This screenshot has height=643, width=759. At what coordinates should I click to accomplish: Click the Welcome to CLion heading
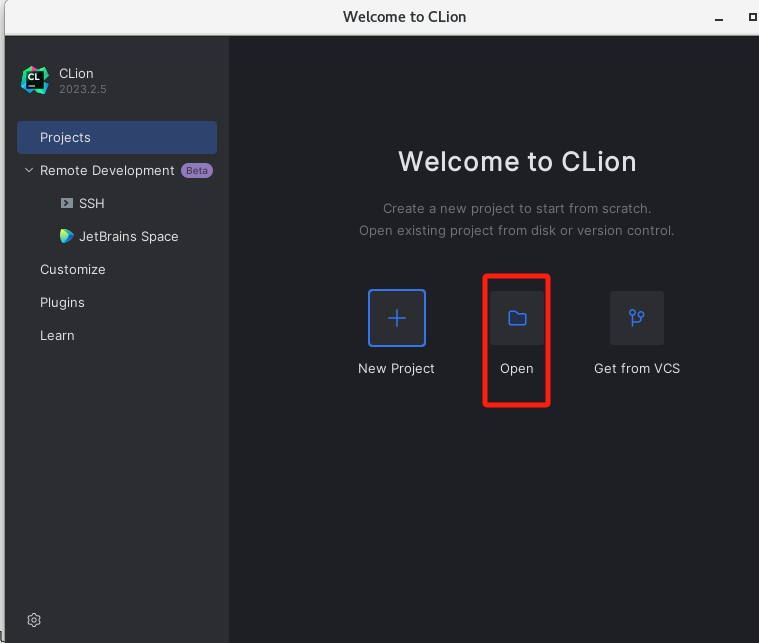[x=517, y=162]
